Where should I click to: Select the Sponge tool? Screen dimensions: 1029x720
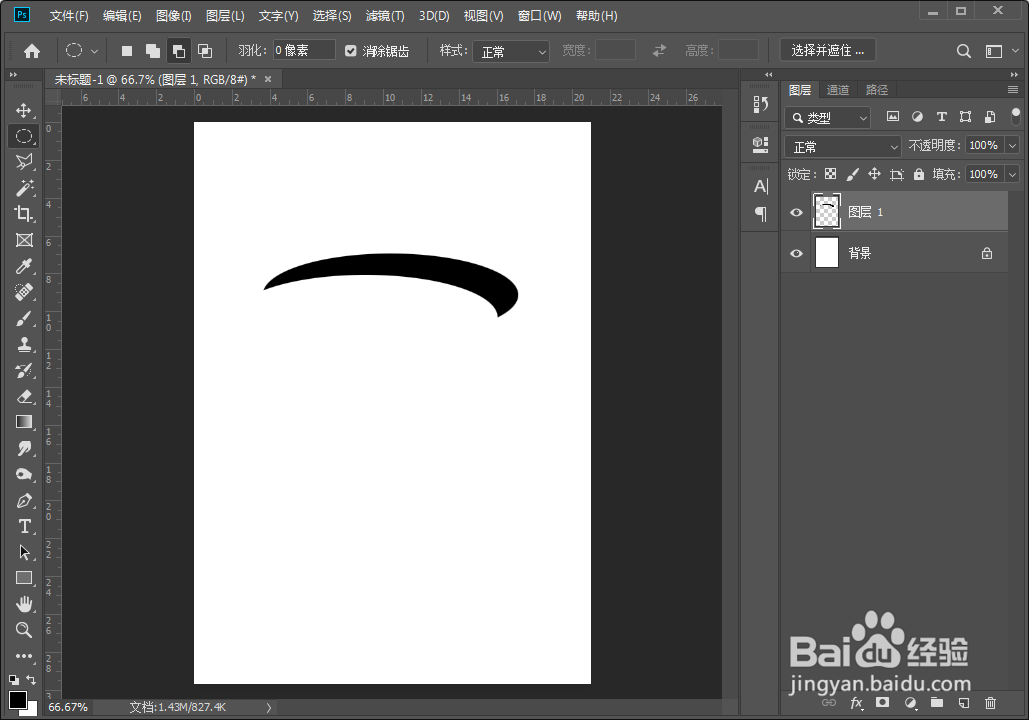[x=24, y=475]
